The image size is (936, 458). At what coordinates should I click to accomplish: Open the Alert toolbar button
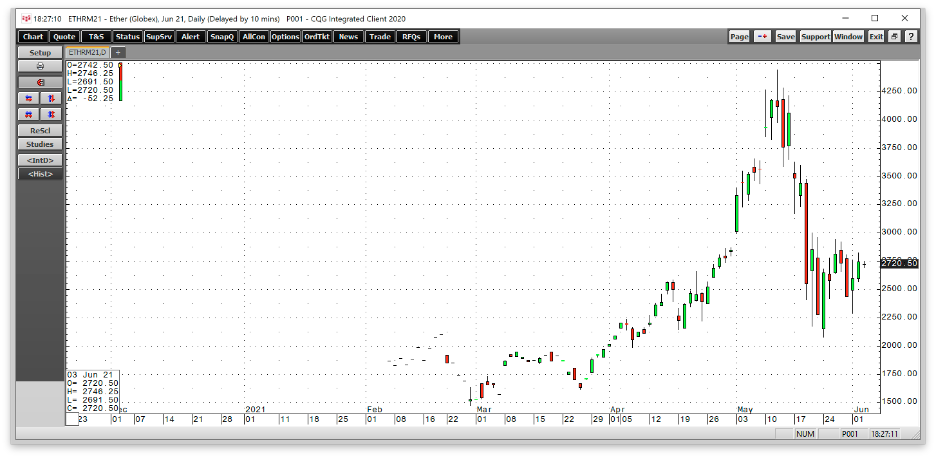(190, 37)
